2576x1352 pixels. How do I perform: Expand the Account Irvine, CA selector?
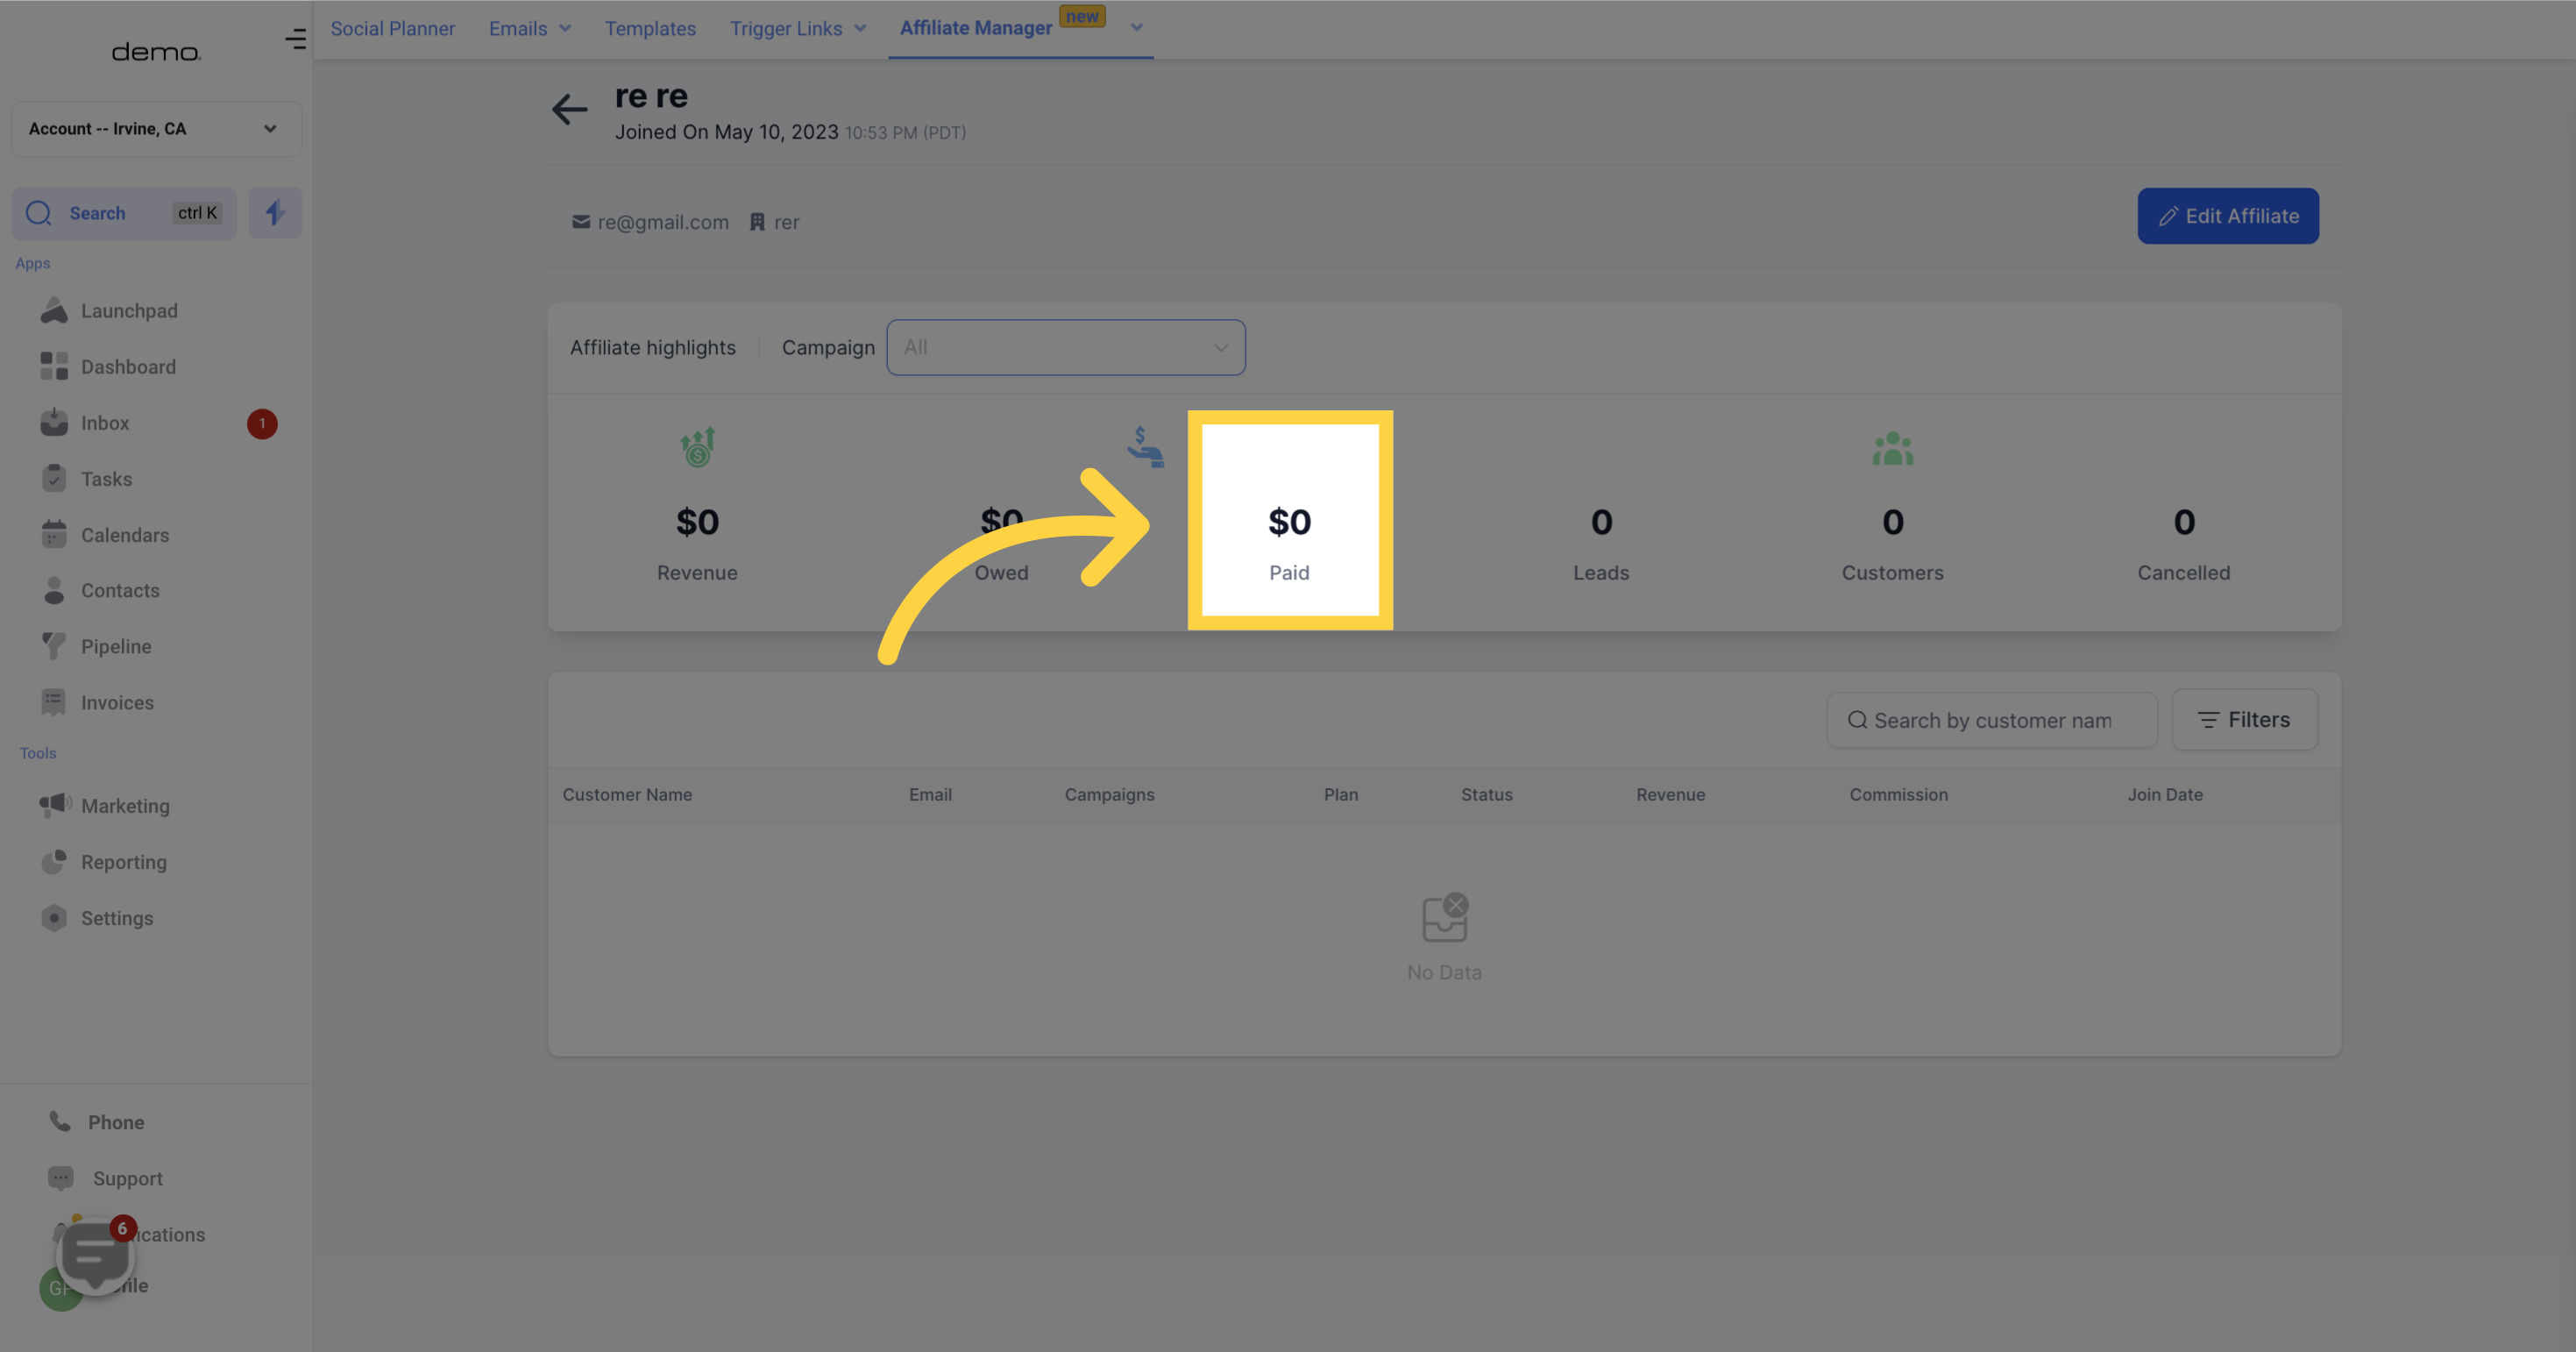156,129
